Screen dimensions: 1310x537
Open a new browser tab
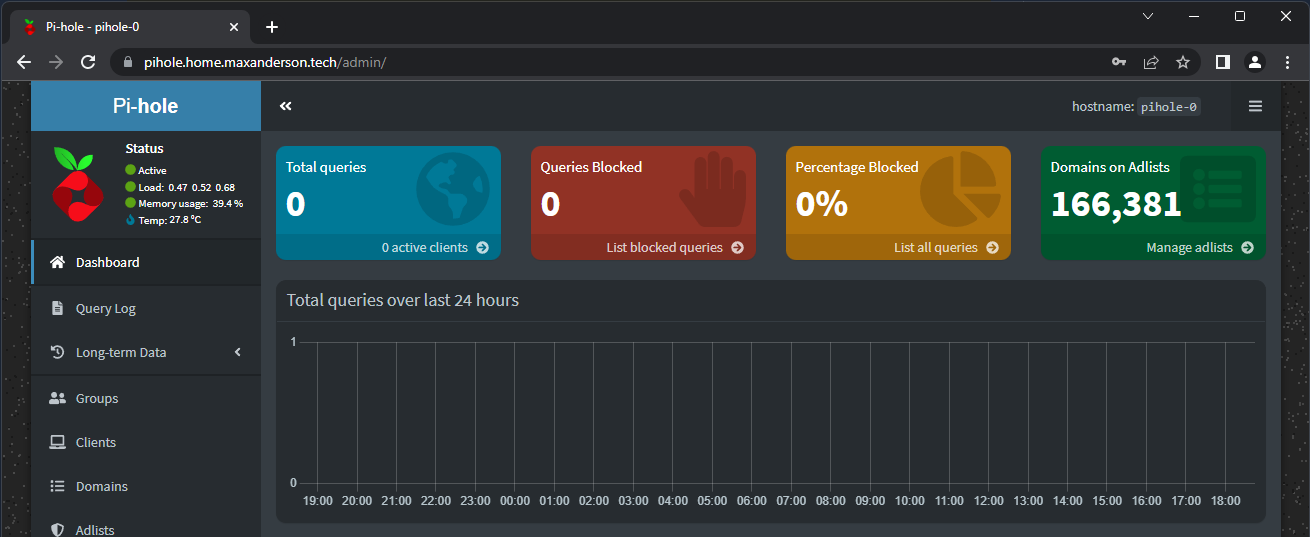[272, 27]
